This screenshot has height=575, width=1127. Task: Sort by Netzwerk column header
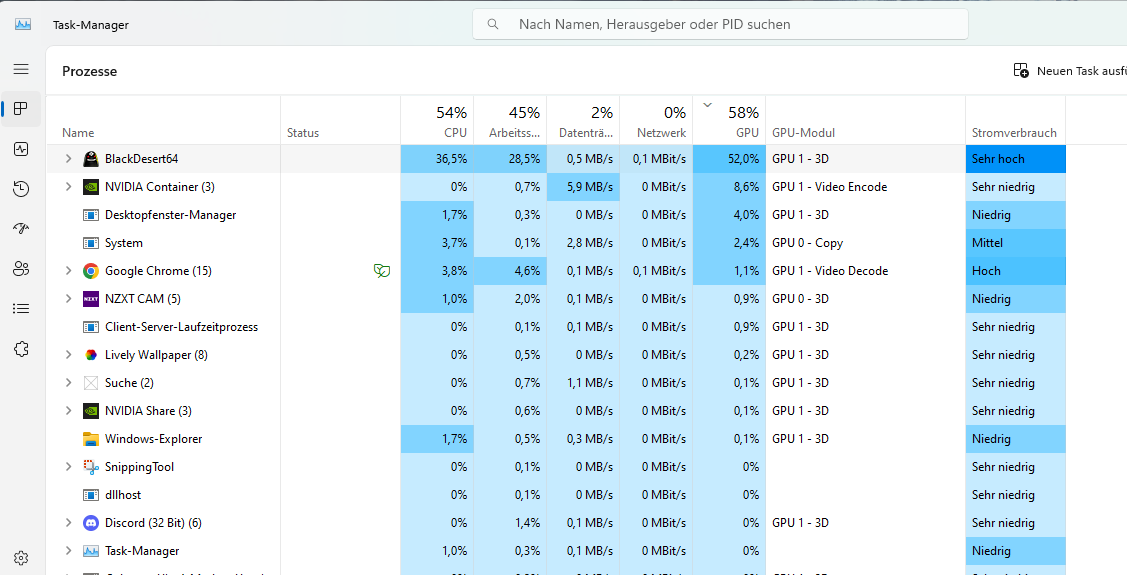tap(656, 120)
